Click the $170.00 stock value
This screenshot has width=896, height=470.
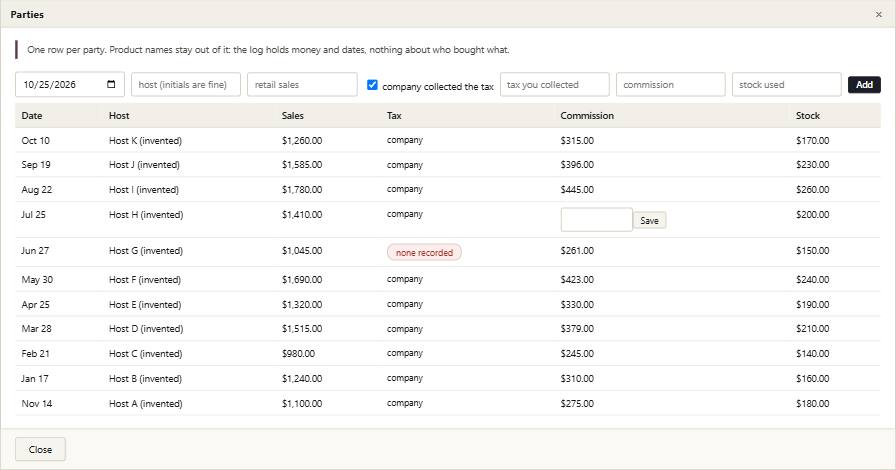pyautogui.click(x=813, y=141)
